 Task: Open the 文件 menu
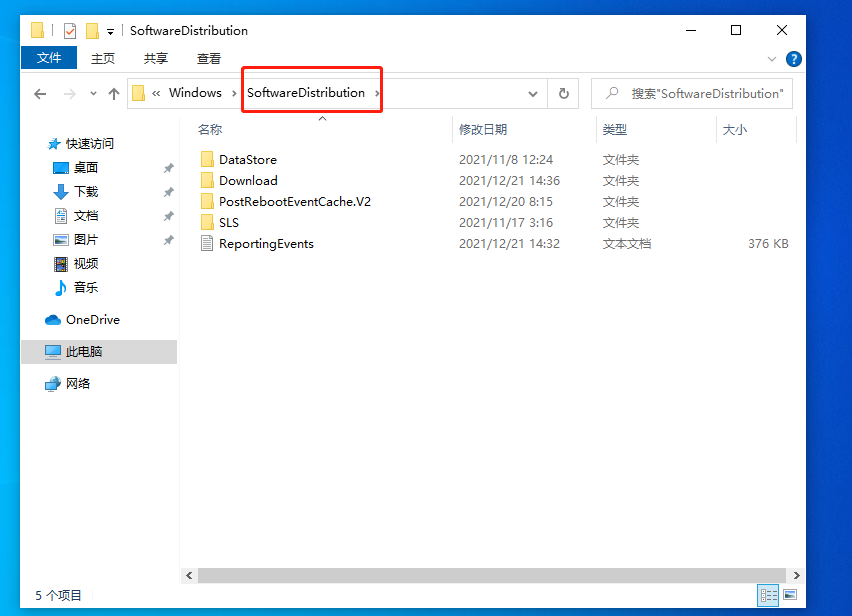coord(48,58)
